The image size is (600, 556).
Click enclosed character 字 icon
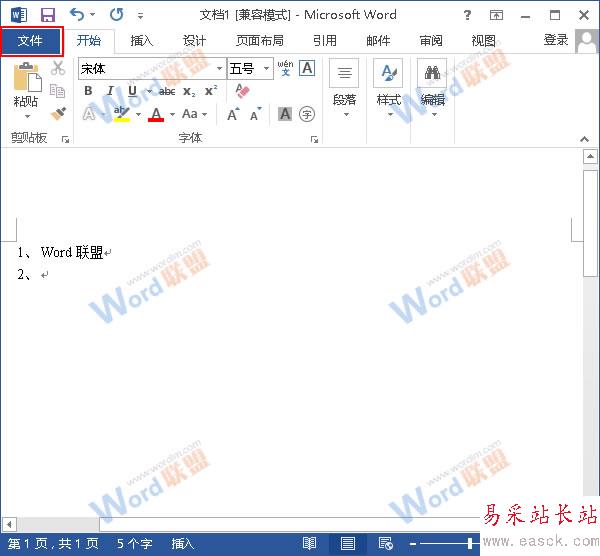[307, 114]
